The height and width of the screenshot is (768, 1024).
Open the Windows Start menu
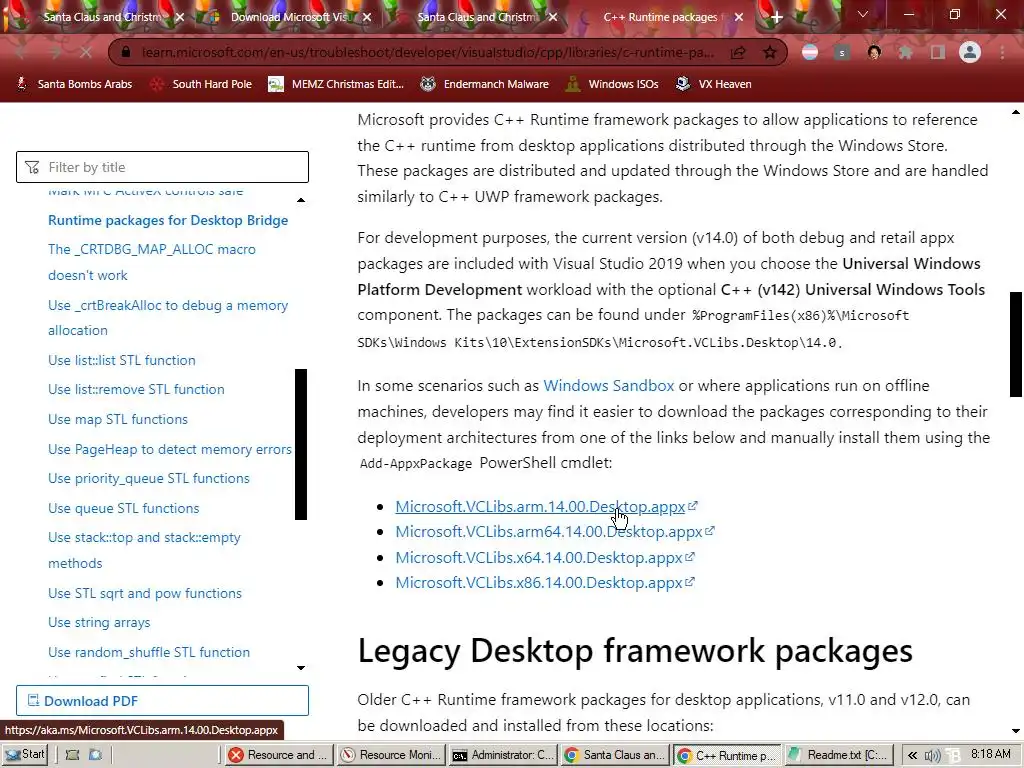(25, 754)
